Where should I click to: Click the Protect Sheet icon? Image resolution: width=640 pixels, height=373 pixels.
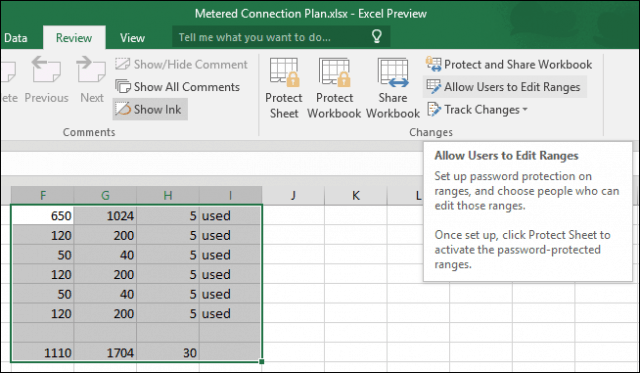pos(284,73)
